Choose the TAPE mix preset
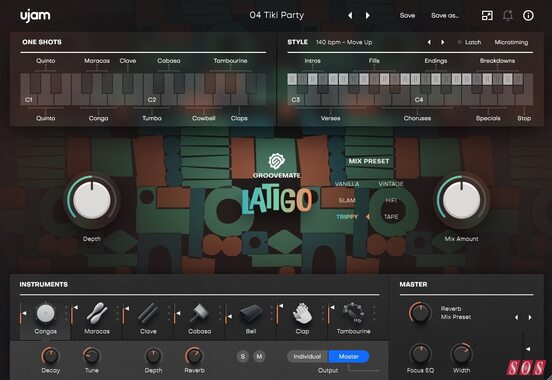The height and width of the screenshot is (380, 552). click(391, 217)
